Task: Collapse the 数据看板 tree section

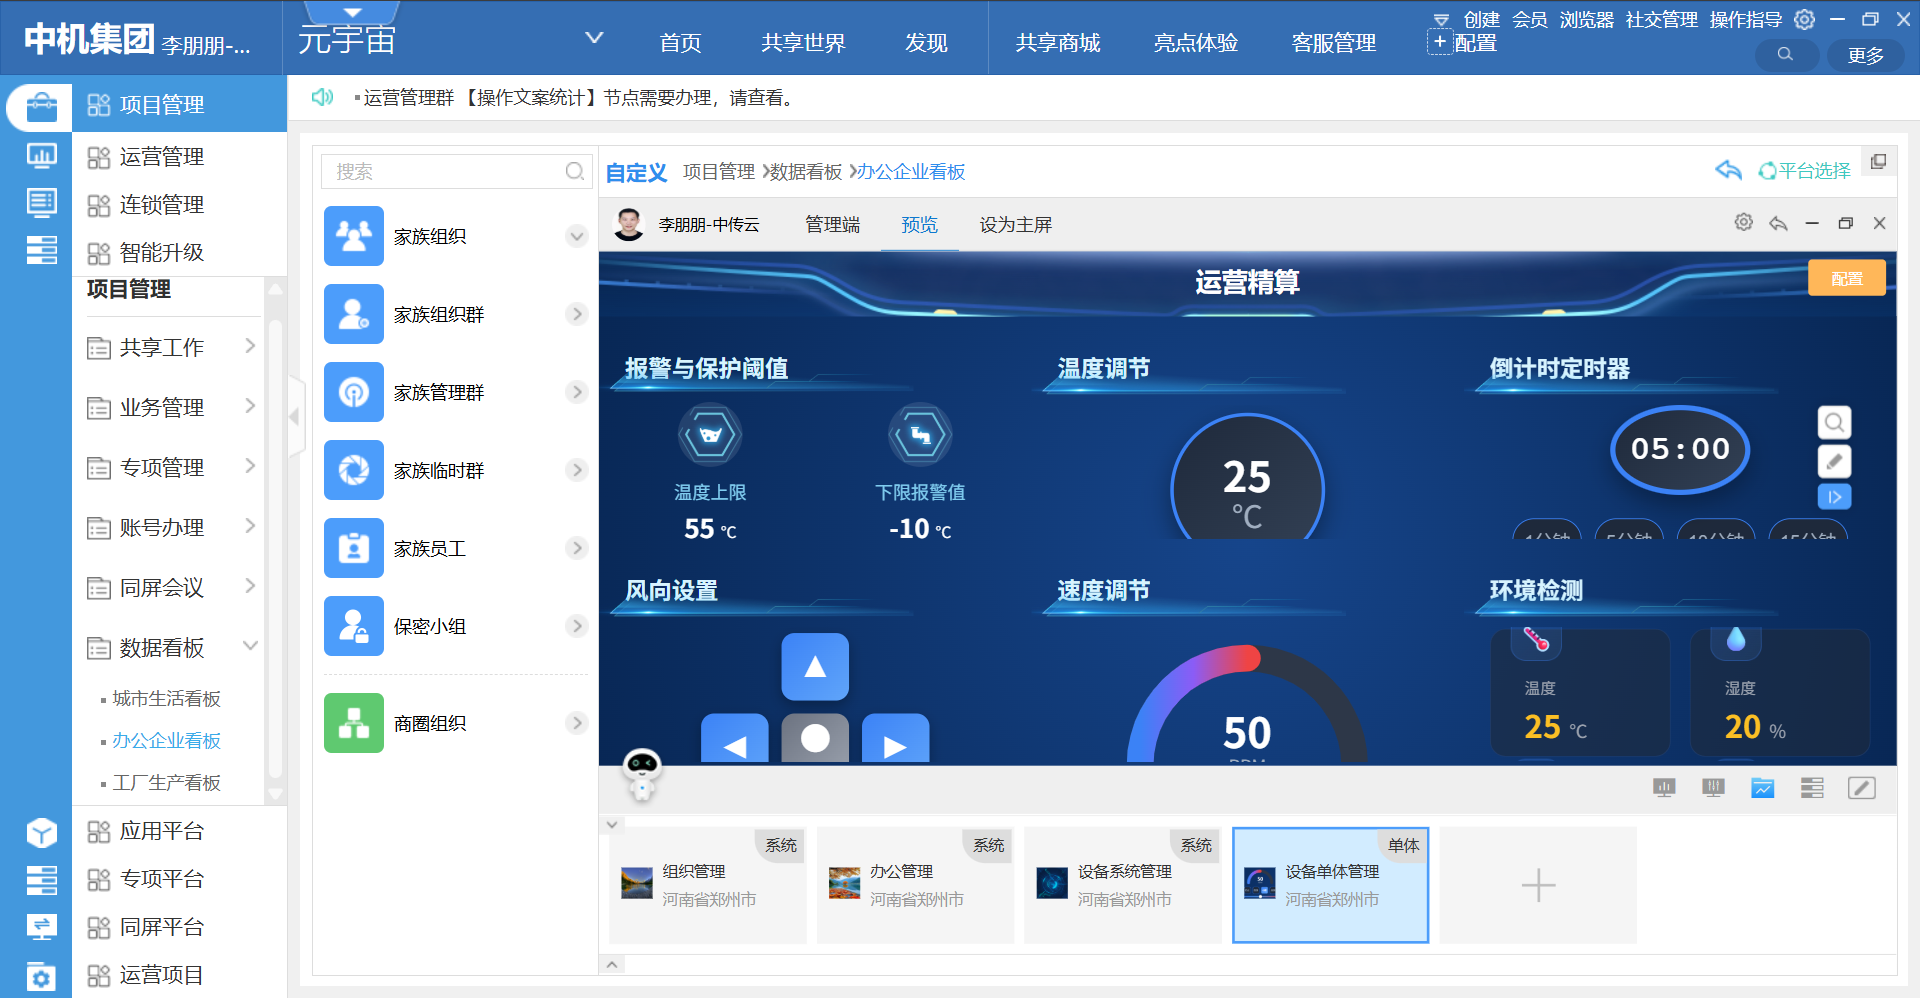Action: 250,646
